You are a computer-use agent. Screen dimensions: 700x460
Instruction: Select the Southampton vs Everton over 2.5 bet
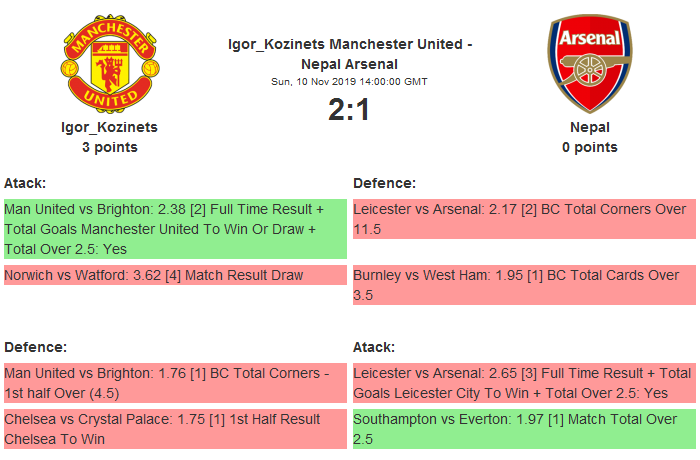pyautogui.click(x=524, y=429)
